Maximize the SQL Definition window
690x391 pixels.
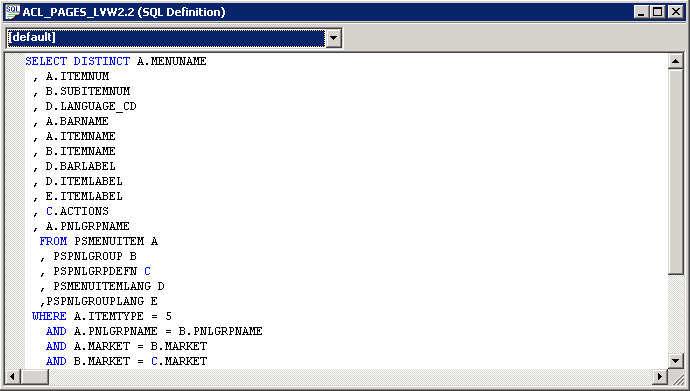pos(657,12)
